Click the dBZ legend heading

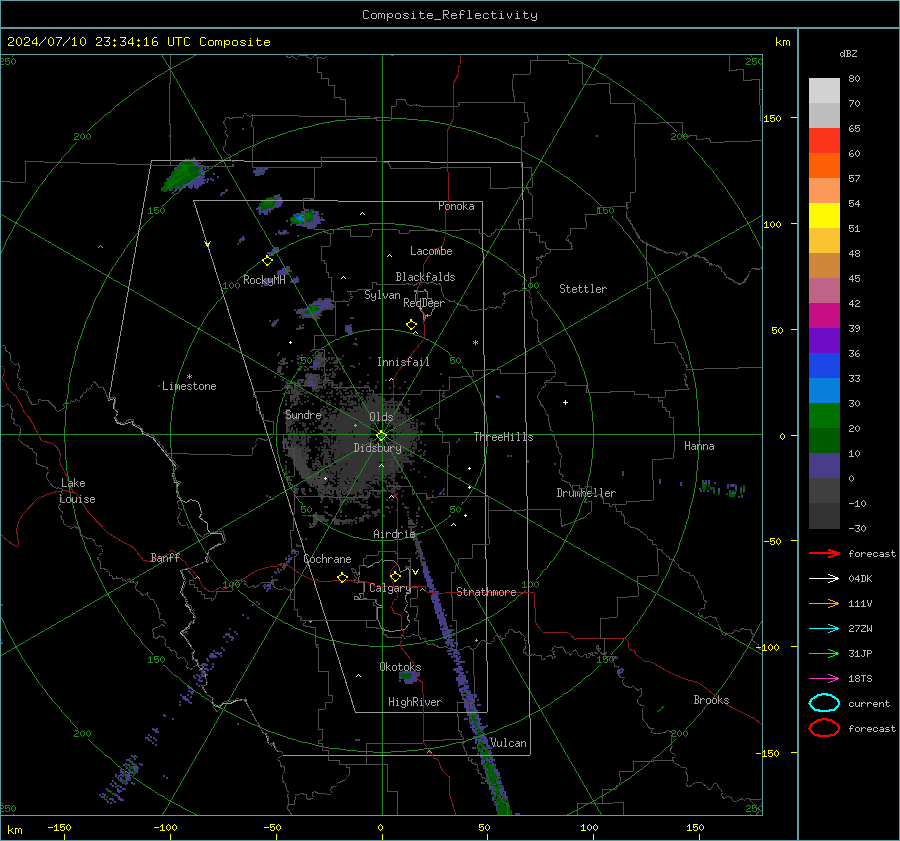[848, 54]
